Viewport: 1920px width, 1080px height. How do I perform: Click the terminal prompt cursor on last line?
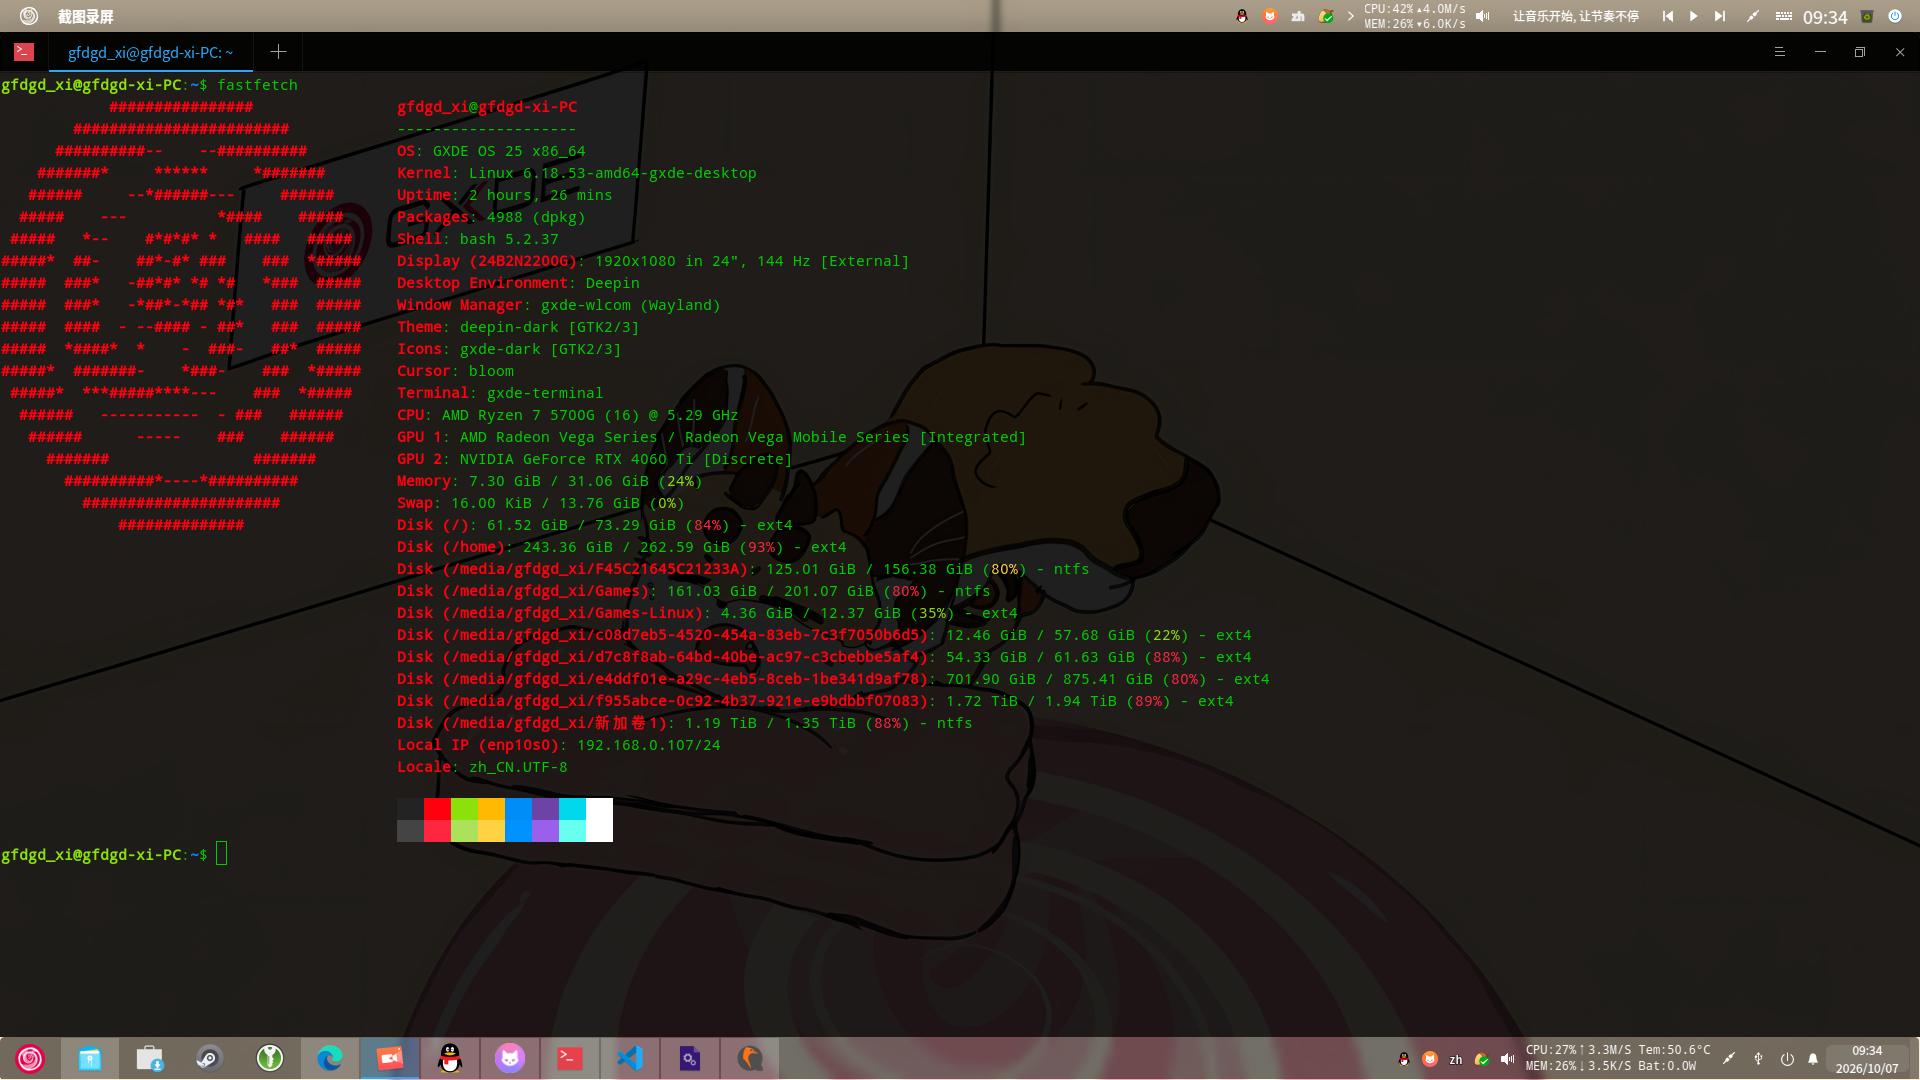(x=221, y=854)
